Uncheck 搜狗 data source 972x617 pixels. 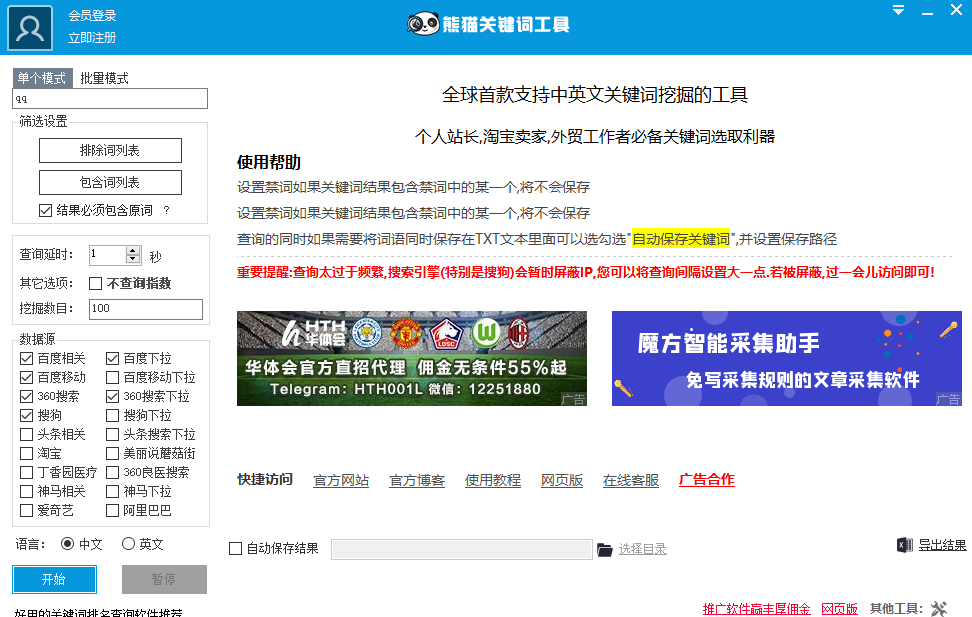pyautogui.click(x=26, y=415)
